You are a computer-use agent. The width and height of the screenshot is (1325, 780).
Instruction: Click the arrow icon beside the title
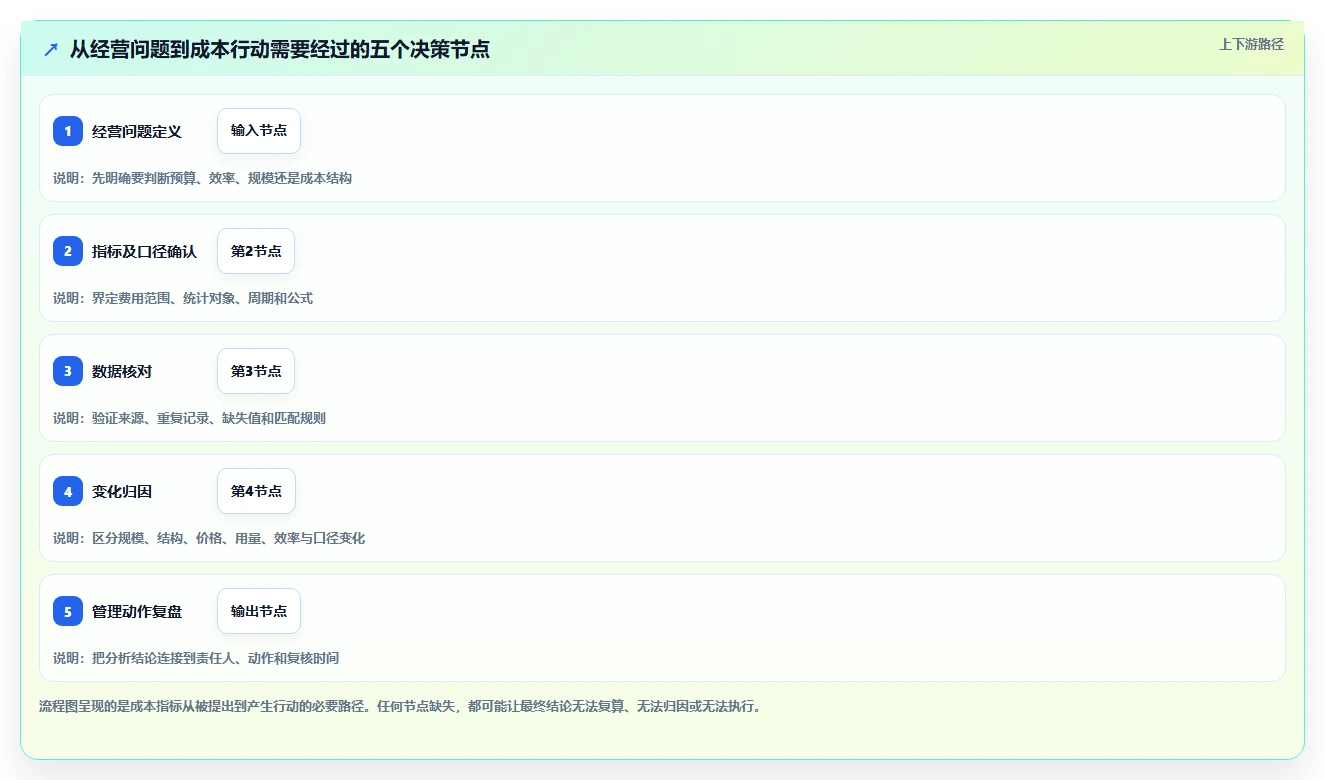point(51,50)
